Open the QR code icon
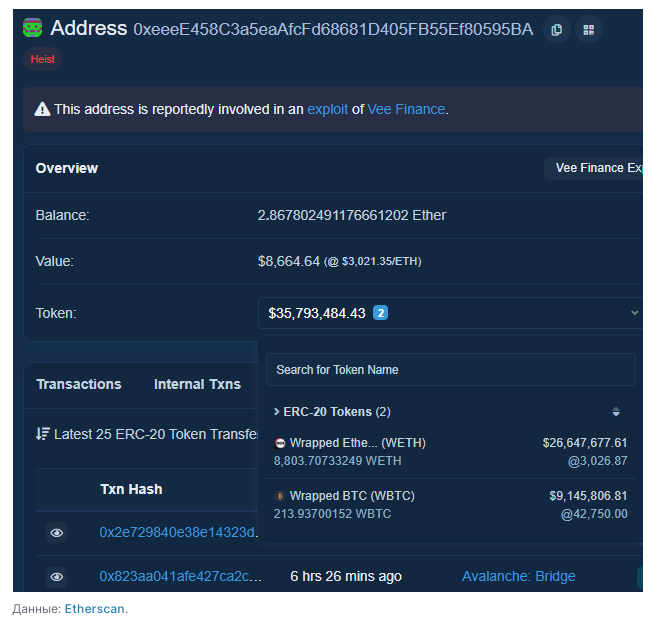 [588, 30]
